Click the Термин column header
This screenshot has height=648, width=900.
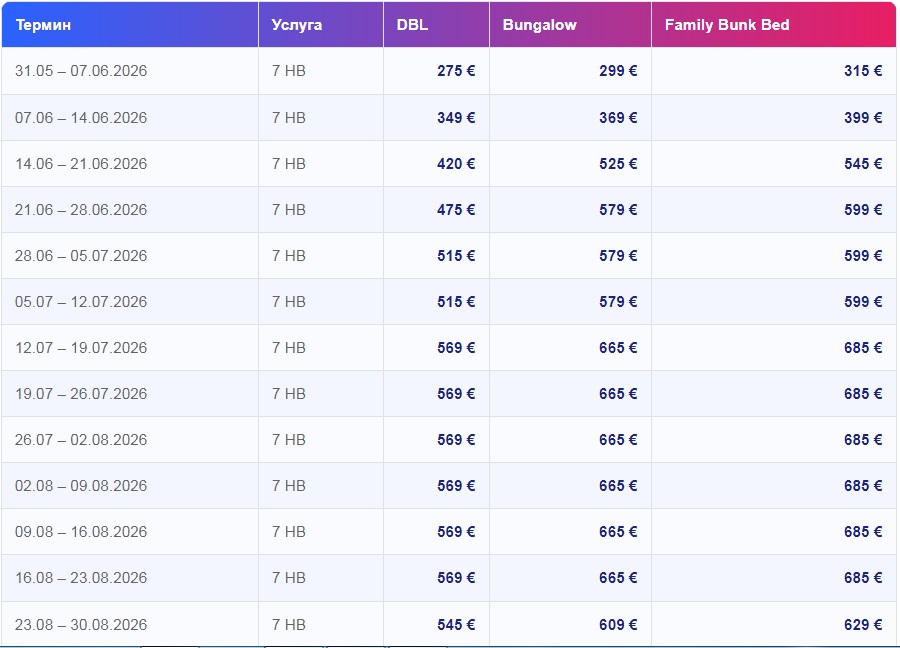[x=43, y=25]
